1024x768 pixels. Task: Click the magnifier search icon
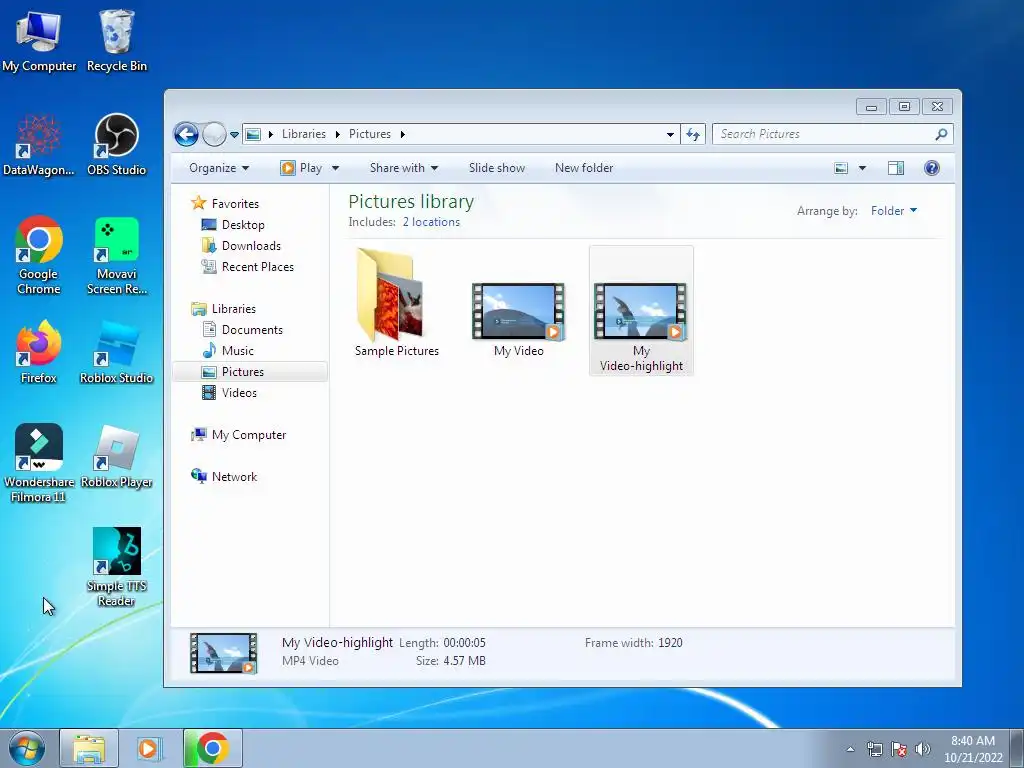point(941,134)
